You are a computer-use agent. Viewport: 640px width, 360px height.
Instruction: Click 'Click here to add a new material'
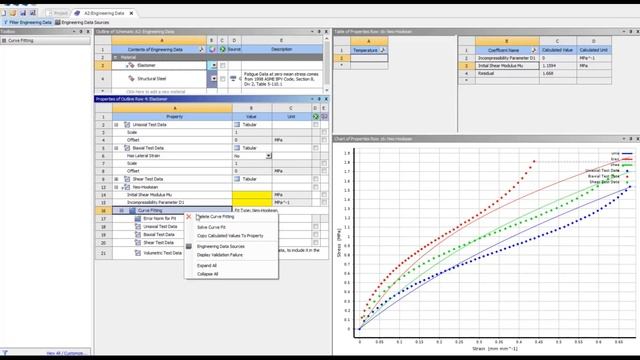coord(156,92)
